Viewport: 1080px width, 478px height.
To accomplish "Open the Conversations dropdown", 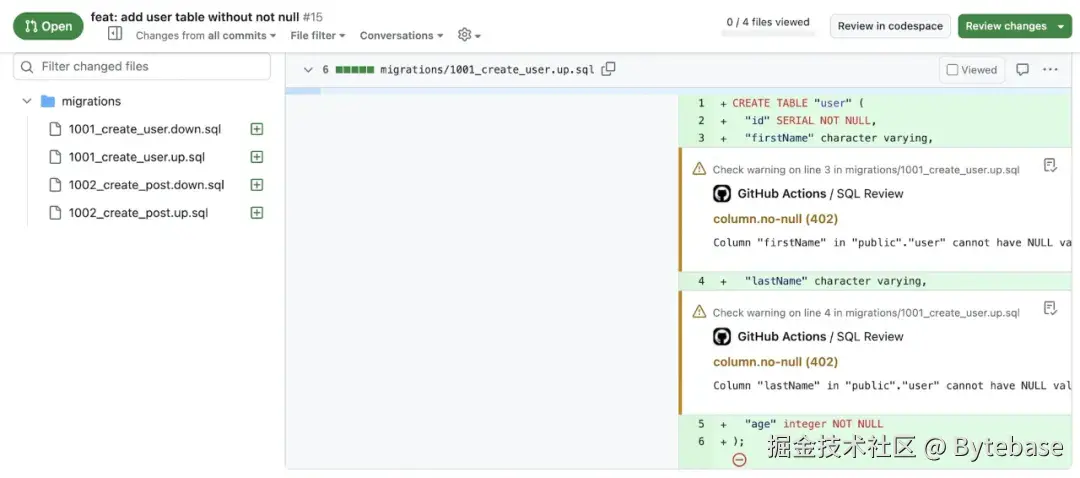I will 402,36.
